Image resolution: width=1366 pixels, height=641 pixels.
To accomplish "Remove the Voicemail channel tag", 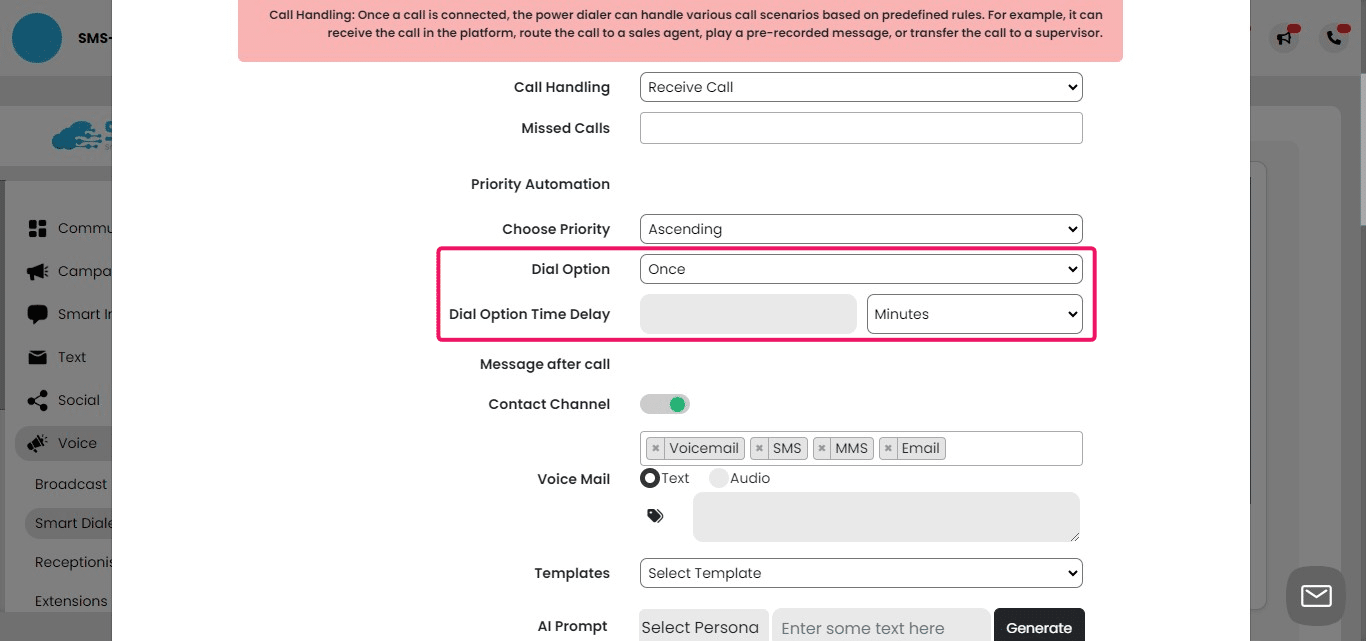I will coord(656,448).
